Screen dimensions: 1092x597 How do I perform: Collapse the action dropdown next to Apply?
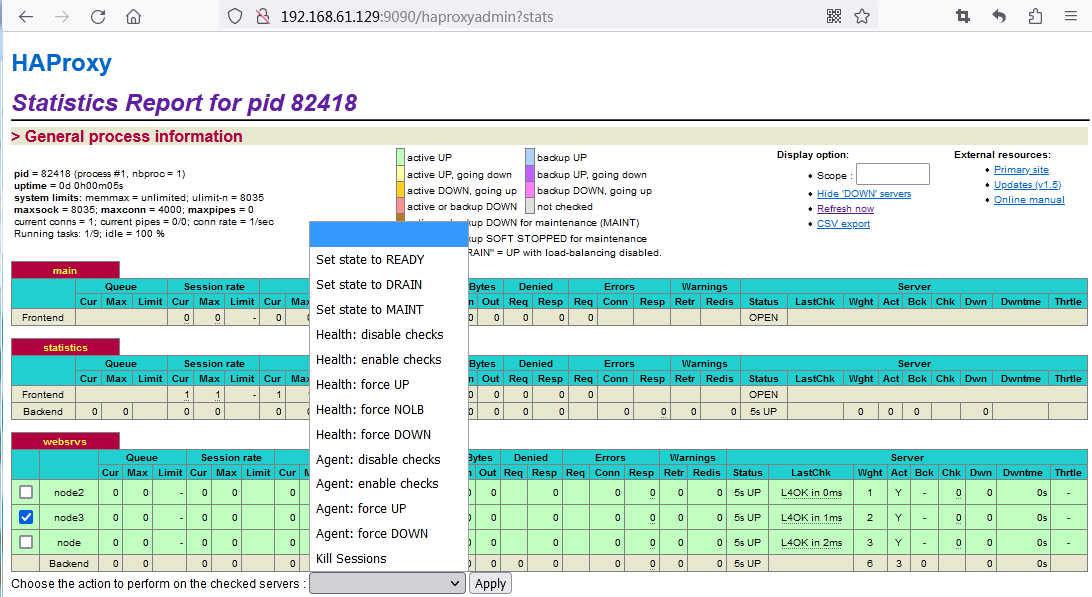(x=387, y=583)
